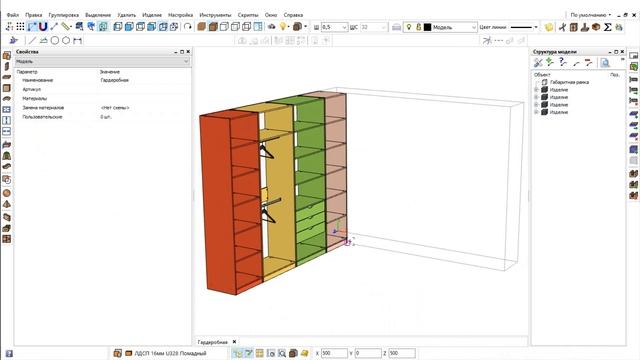Click the yellow sticky note icon

coord(549,27)
